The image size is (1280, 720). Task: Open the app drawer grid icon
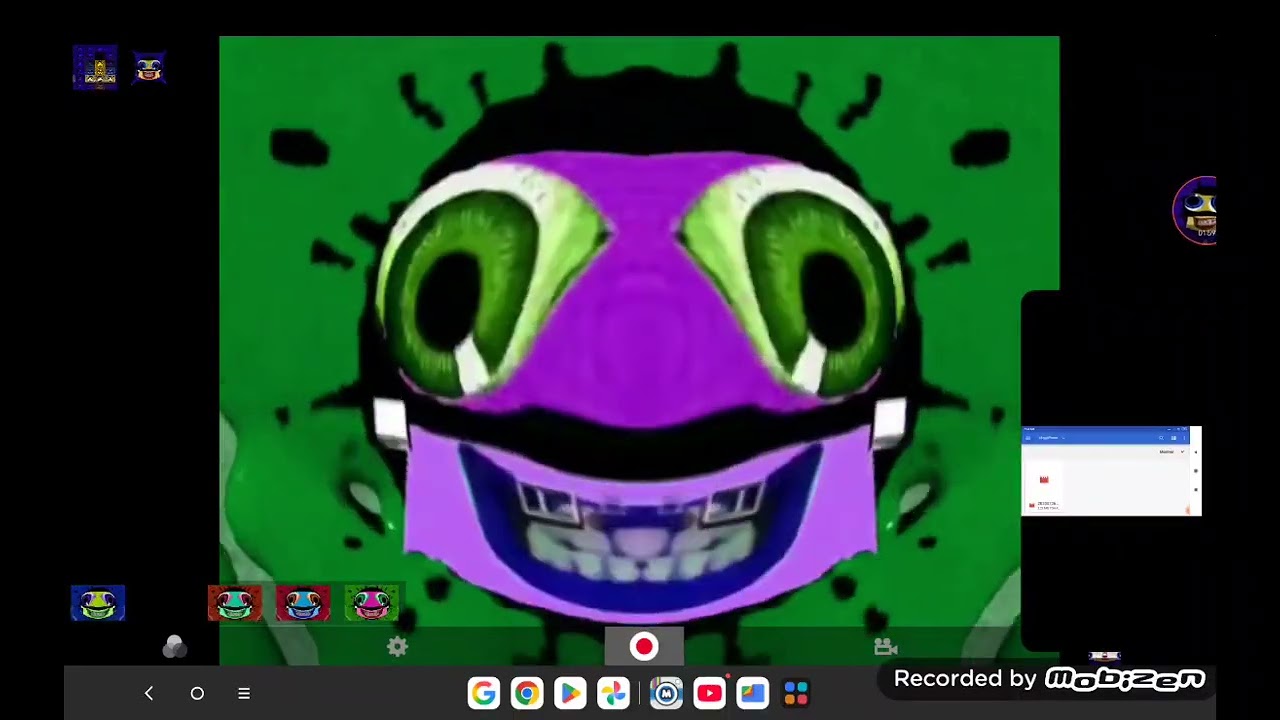(796, 693)
